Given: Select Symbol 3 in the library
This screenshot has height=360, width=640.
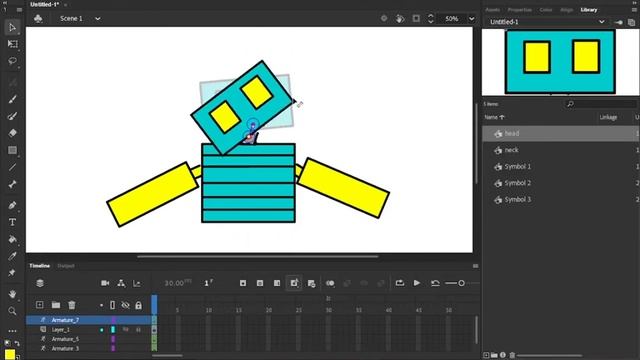Looking at the screenshot, I should 560,200.
